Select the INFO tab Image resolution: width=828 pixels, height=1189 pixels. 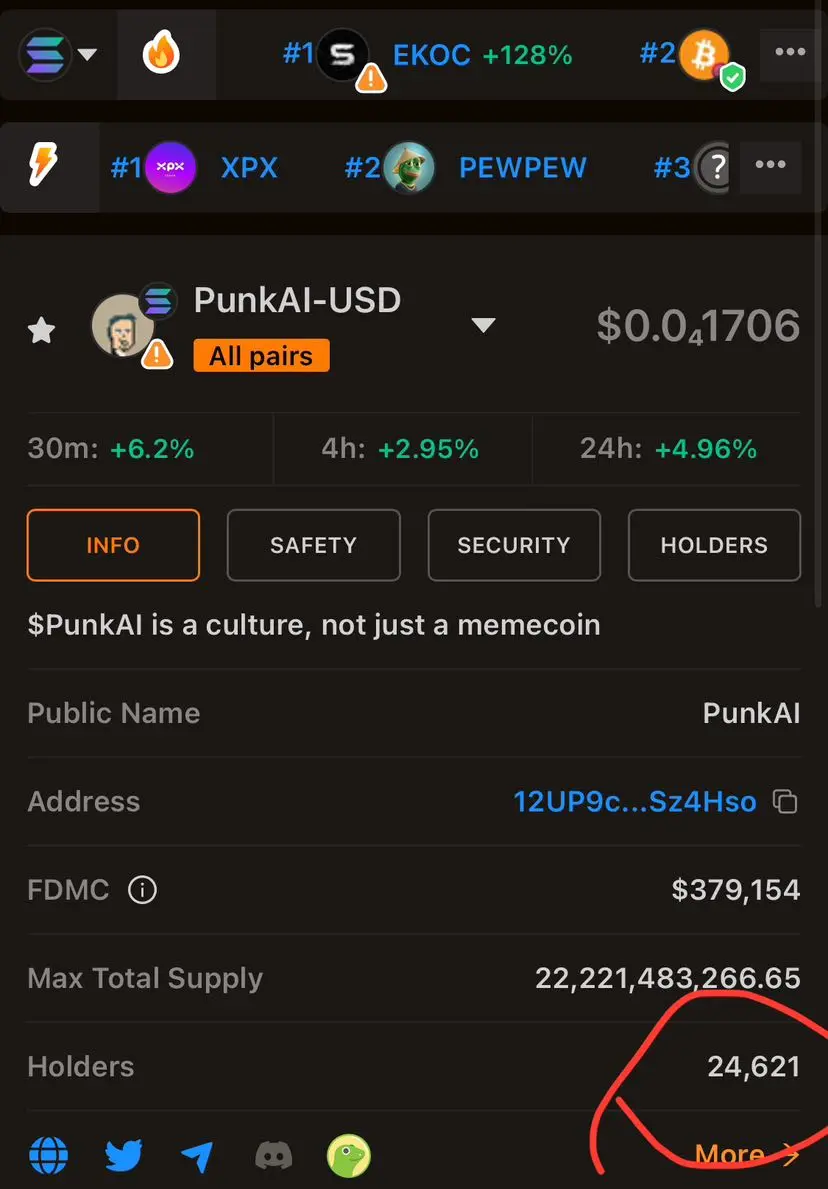tap(113, 545)
